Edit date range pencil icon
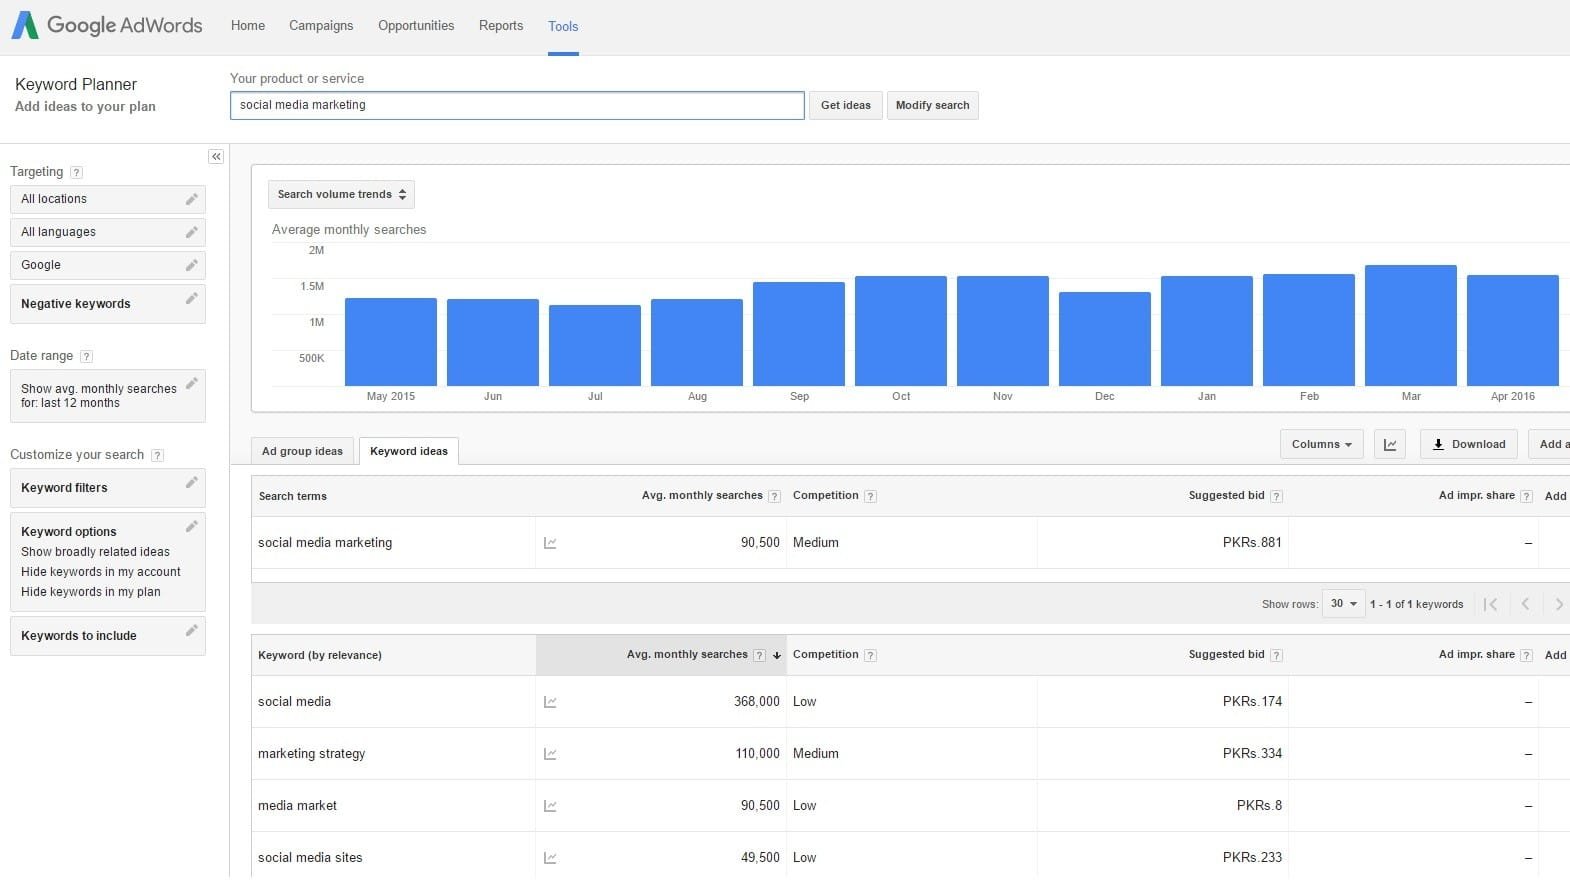Screen dimensions: 1570x880 click(x=191, y=383)
